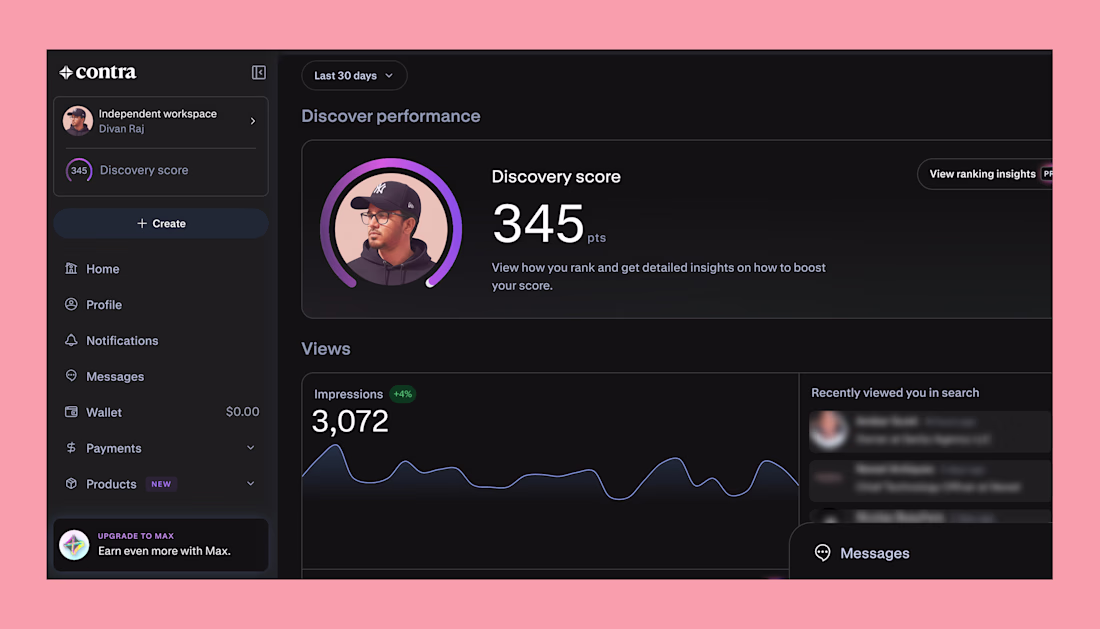Open the floating Messages panel label
This screenshot has height=629, width=1100.
coord(875,553)
